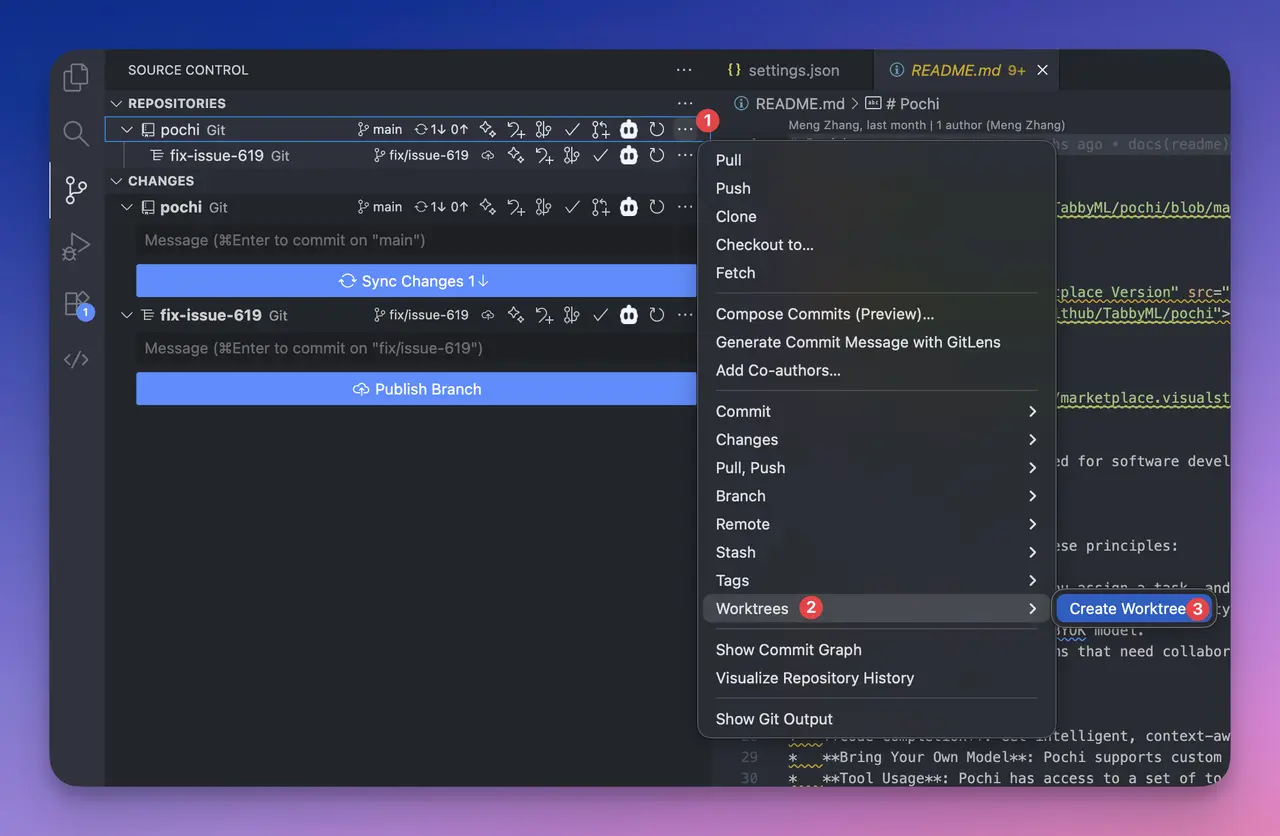
Task: Select the Search icon in the activity bar
Action: pyautogui.click(x=77, y=132)
